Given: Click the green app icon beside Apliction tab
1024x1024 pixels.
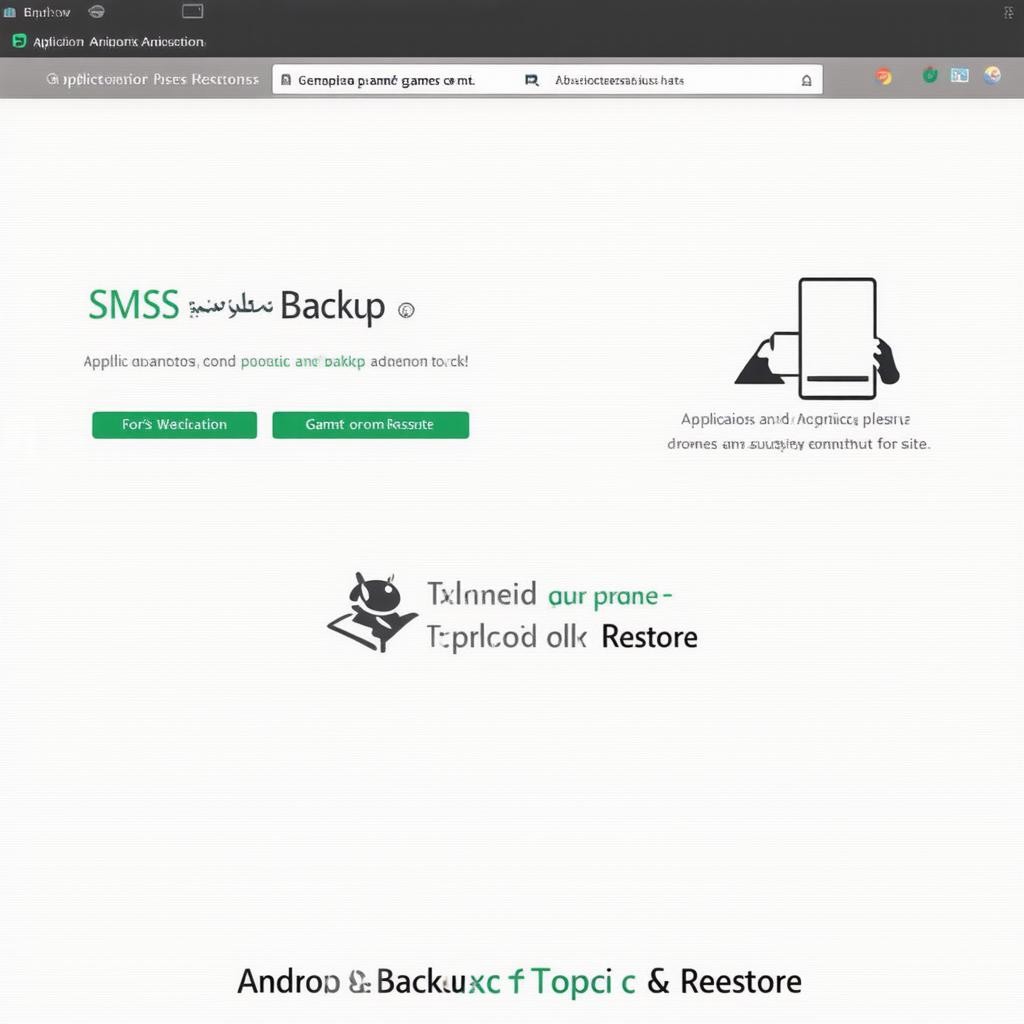Looking at the screenshot, I should [x=20, y=41].
